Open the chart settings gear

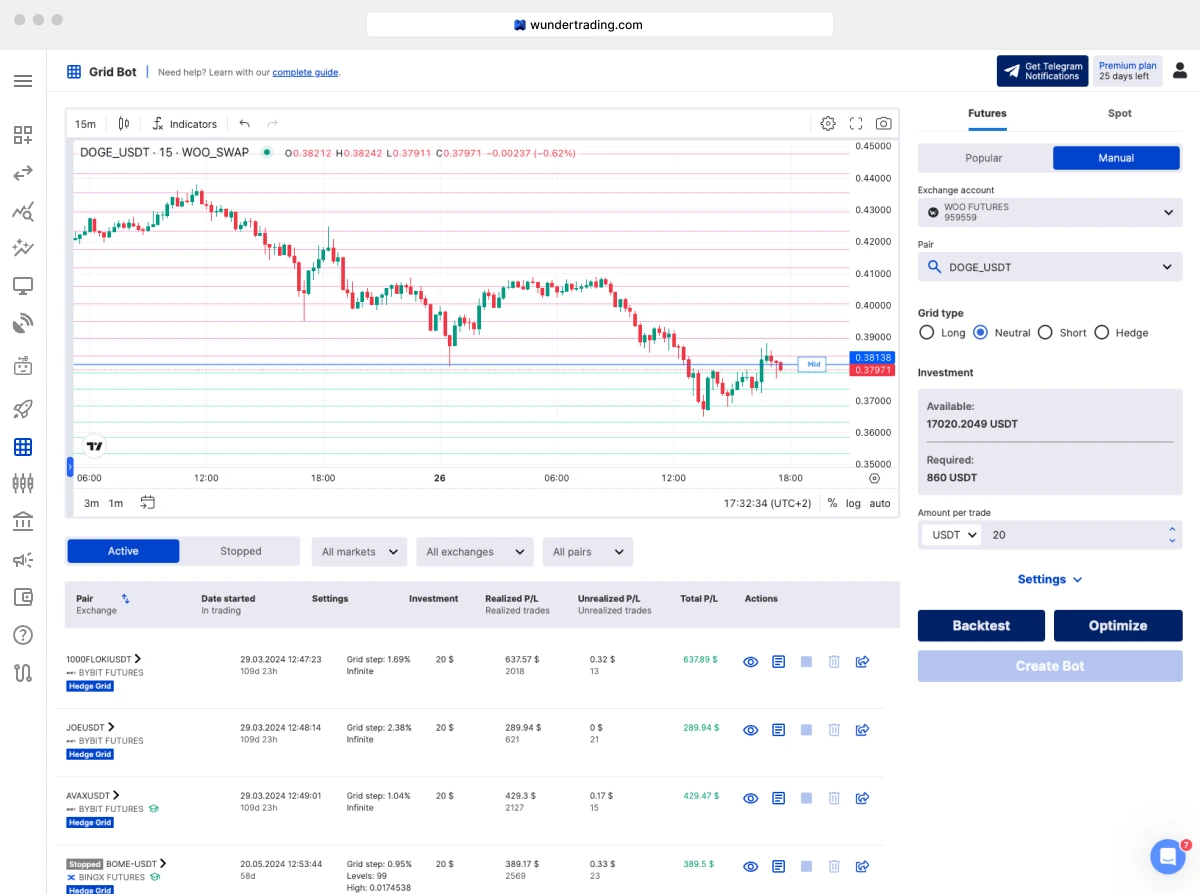828,123
